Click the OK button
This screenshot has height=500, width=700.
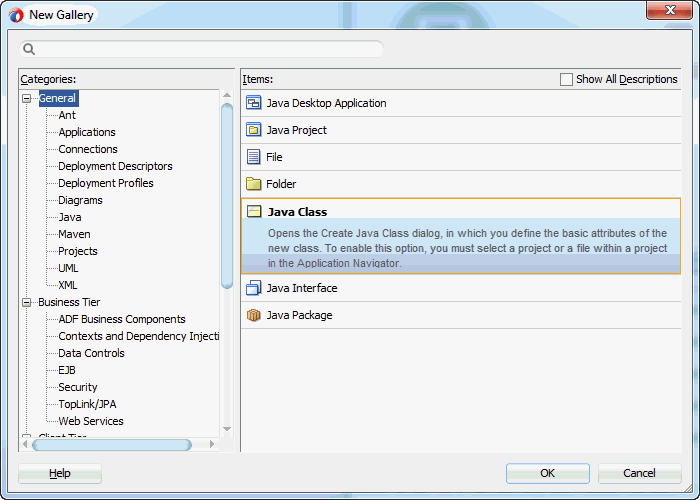(x=548, y=473)
